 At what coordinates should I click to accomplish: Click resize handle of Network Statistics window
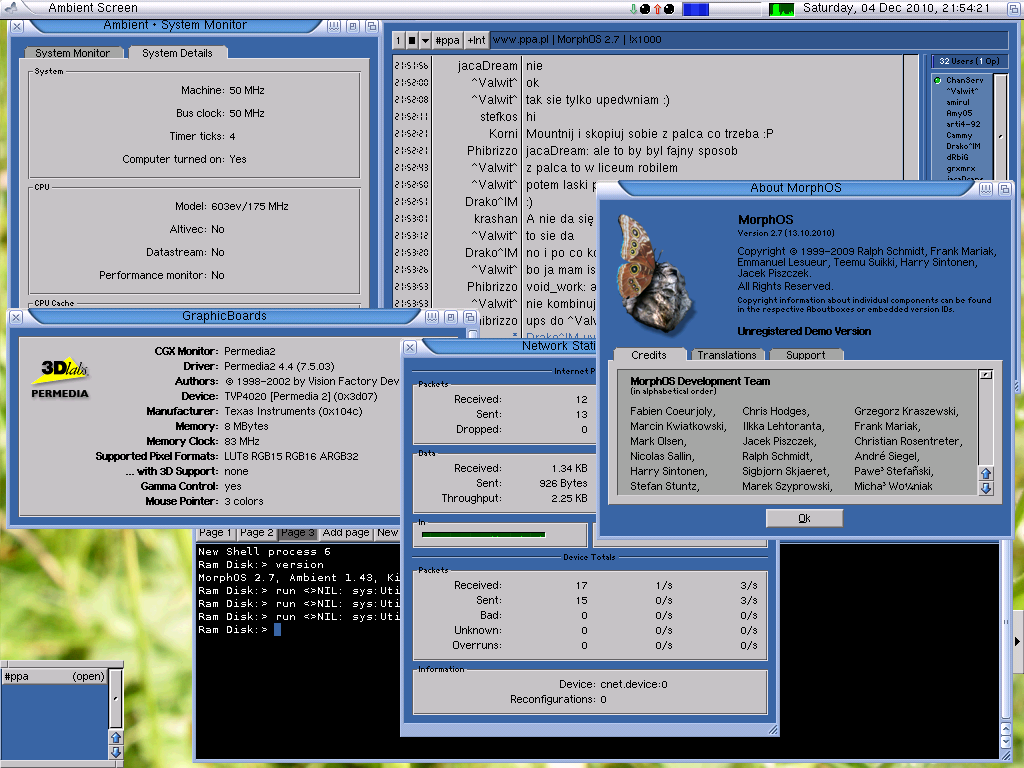tap(773, 730)
